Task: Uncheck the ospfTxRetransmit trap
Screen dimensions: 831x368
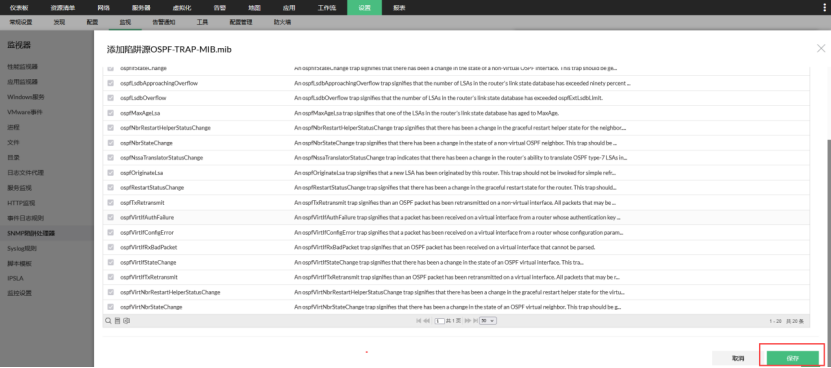Action: pyautogui.click(x=111, y=203)
